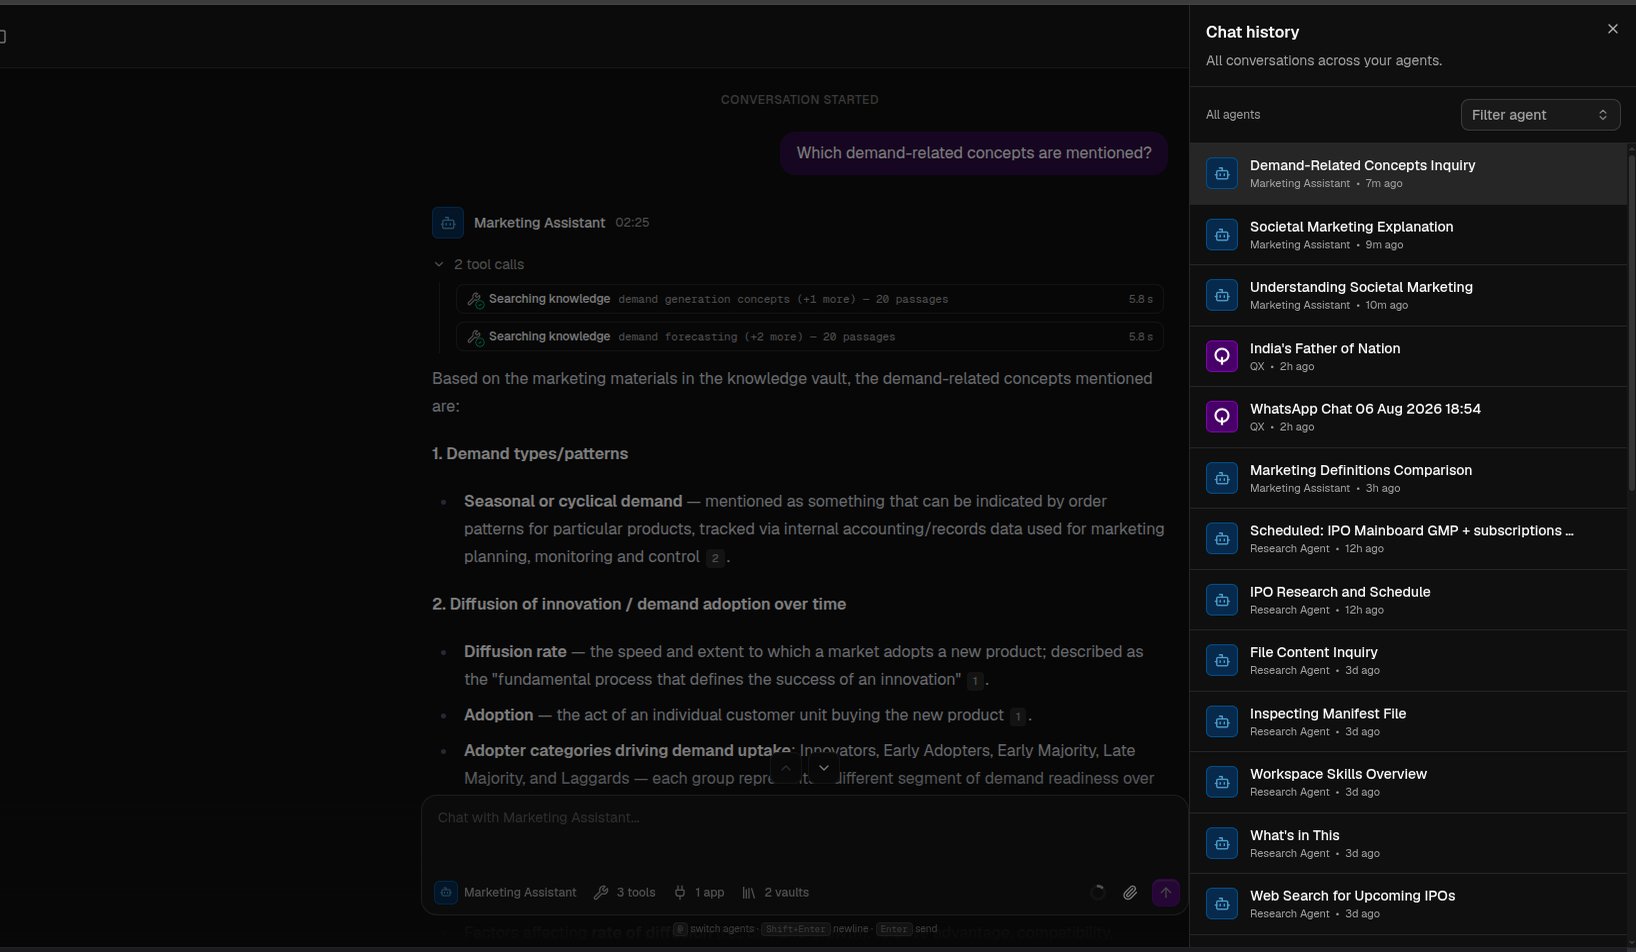Open the Scheduled: IPO Mainboard GMP conversation
Viewport: 1636px width, 952px height.
[x=1408, y=539]
